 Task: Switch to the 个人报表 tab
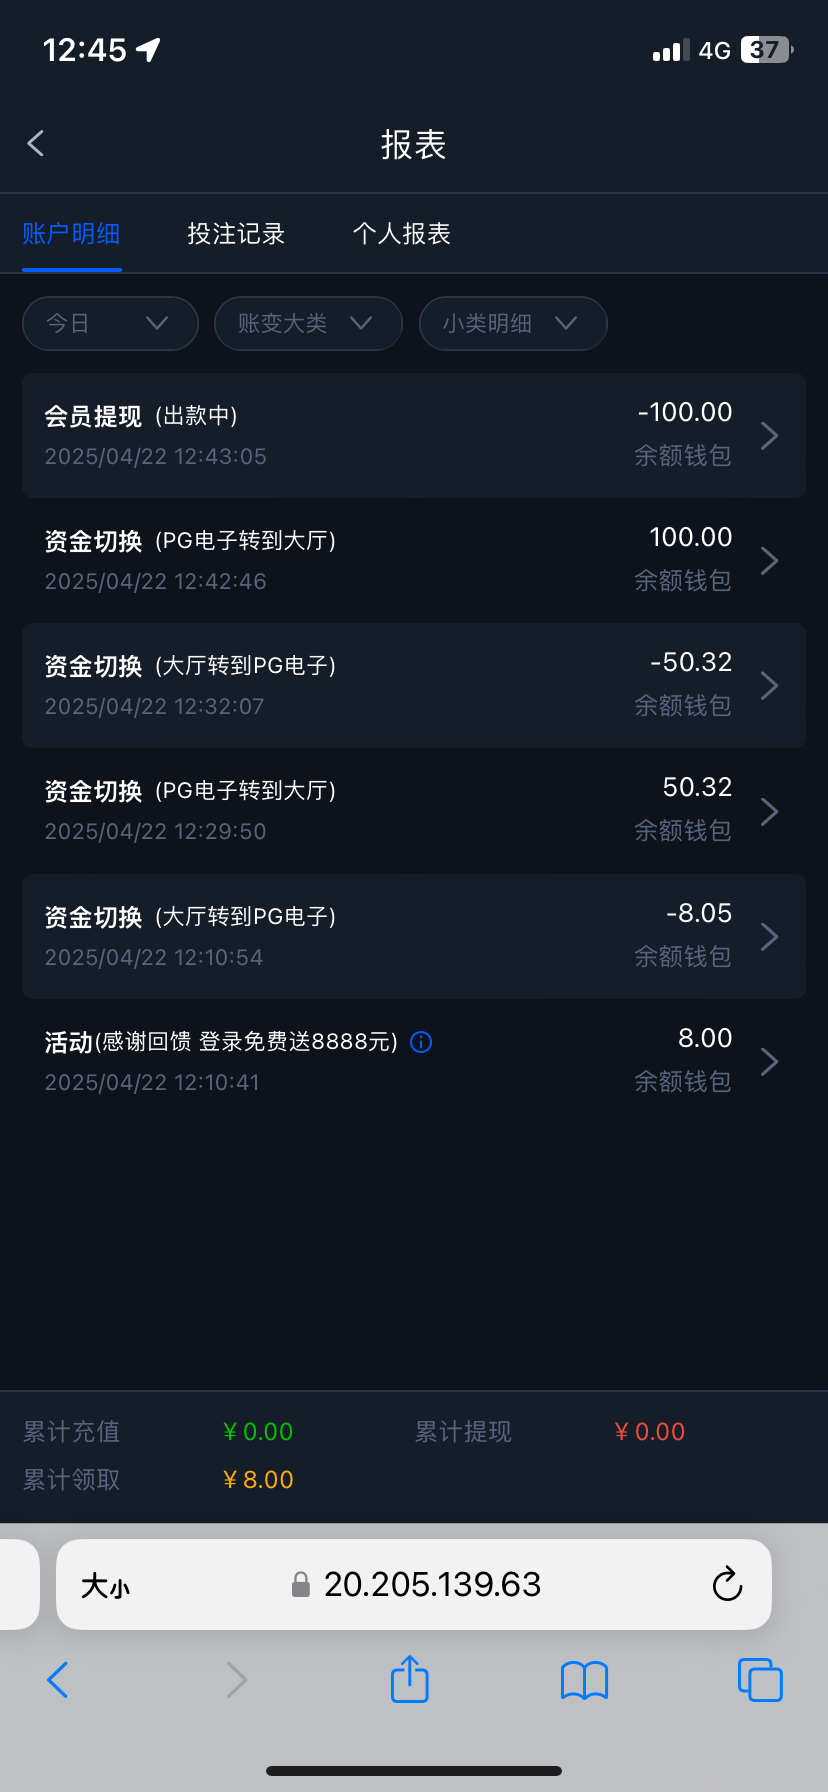(401, 234)
